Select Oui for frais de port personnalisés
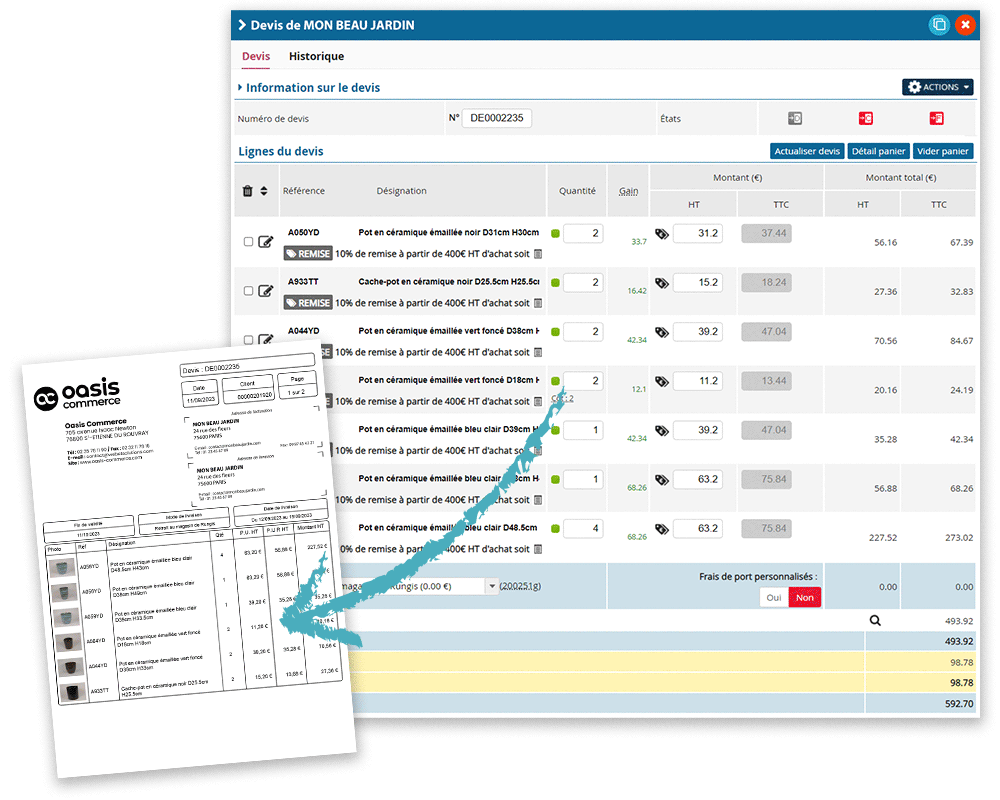 tap(774, 598)
